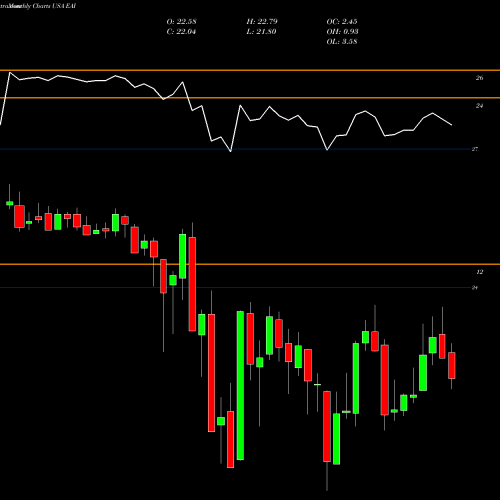
Task: Click the "12" label under the lower orange line
Action: pos(479,272)
